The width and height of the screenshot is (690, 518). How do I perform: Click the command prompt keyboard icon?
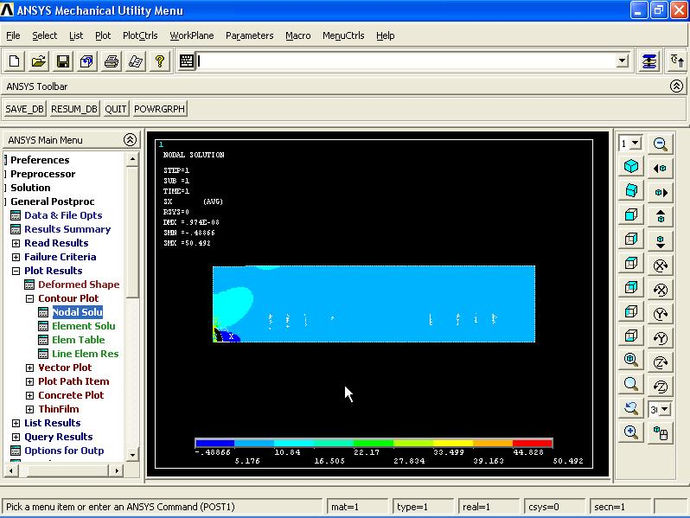(x=187, y=61)
